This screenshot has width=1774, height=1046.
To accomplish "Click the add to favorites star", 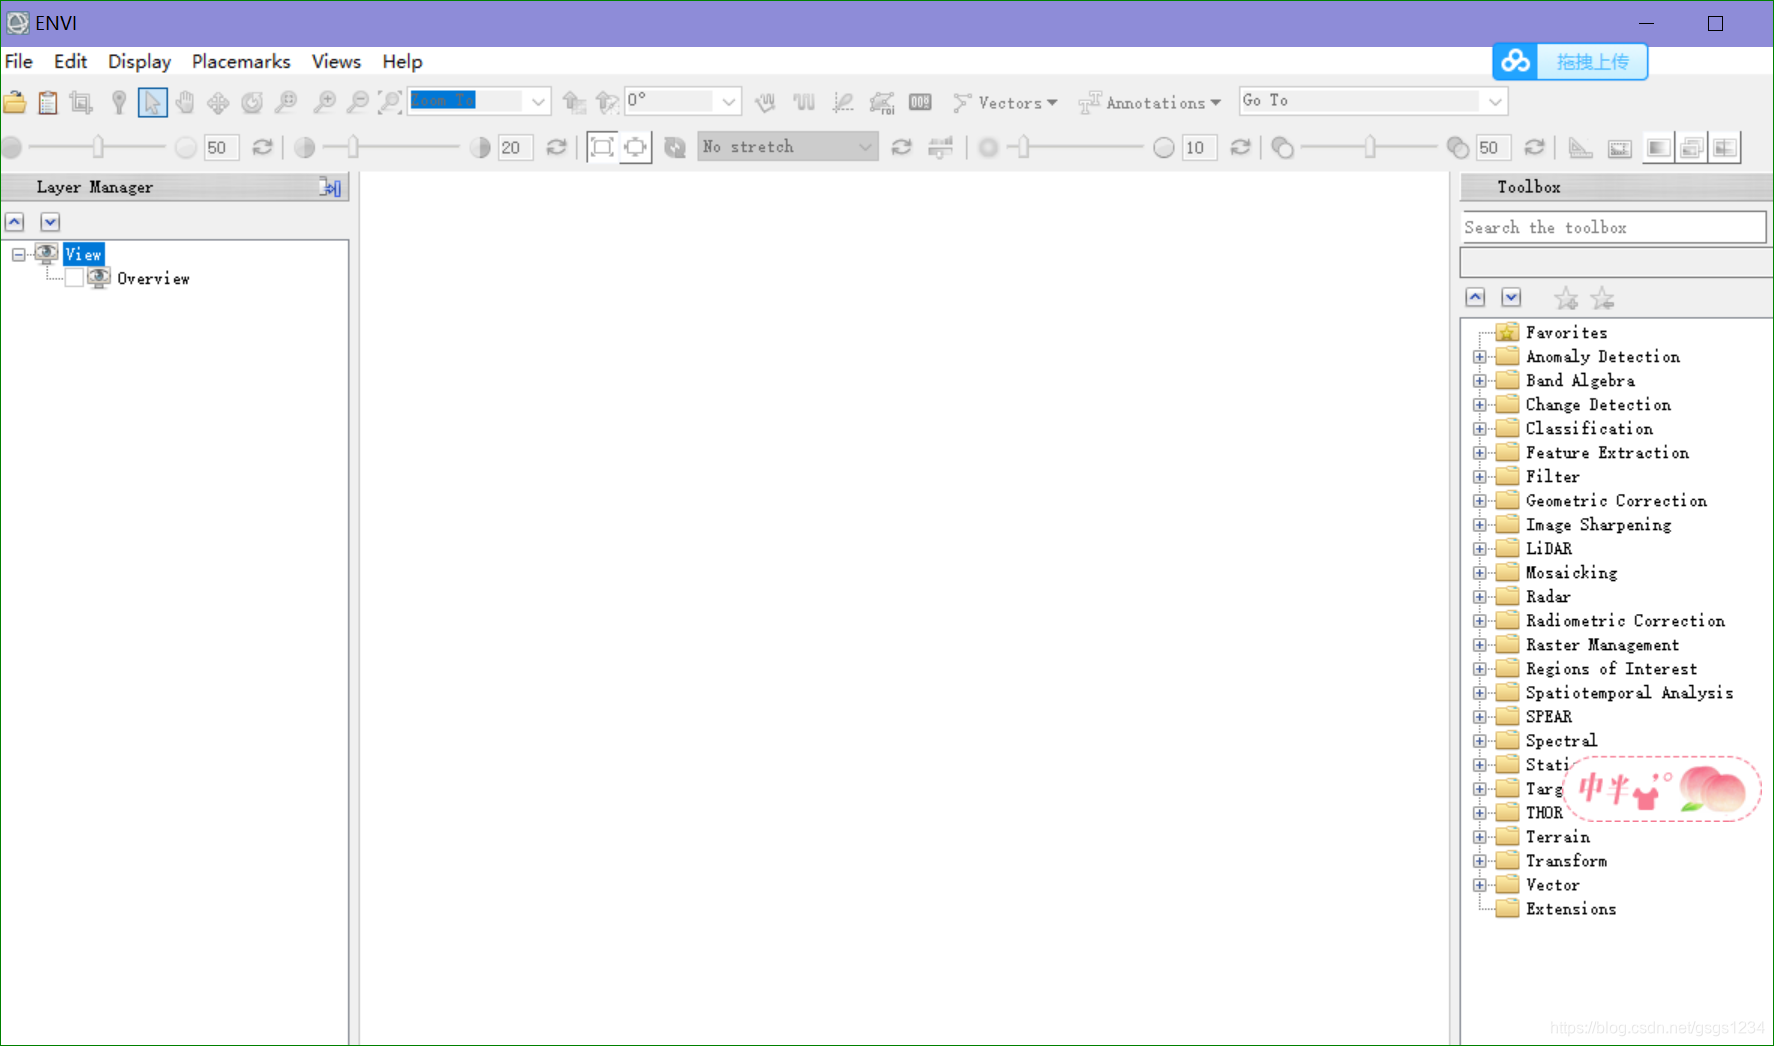I will click(x=1566, y=298).
